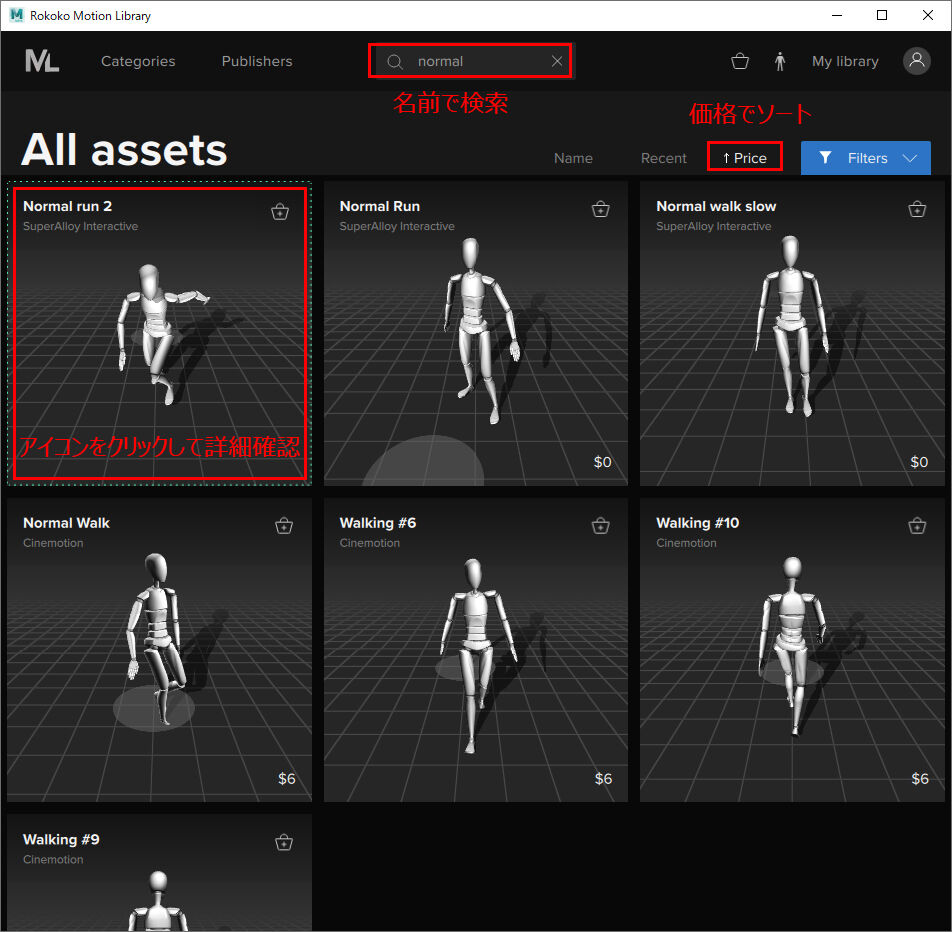
Task: Click the basket icon on Normal Run card
Action: pyautogui.click(x=601, y=208)
